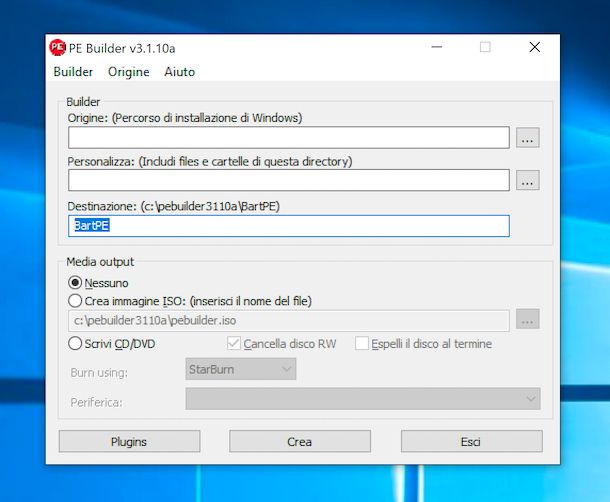
Task: Open the Aiuto menu
Action: tap(179, 72)
